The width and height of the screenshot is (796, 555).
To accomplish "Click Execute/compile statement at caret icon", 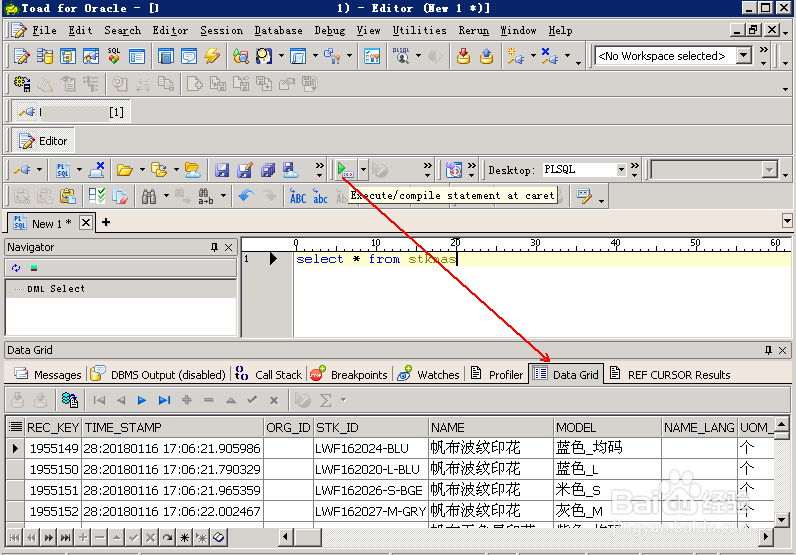I will 345,170.
